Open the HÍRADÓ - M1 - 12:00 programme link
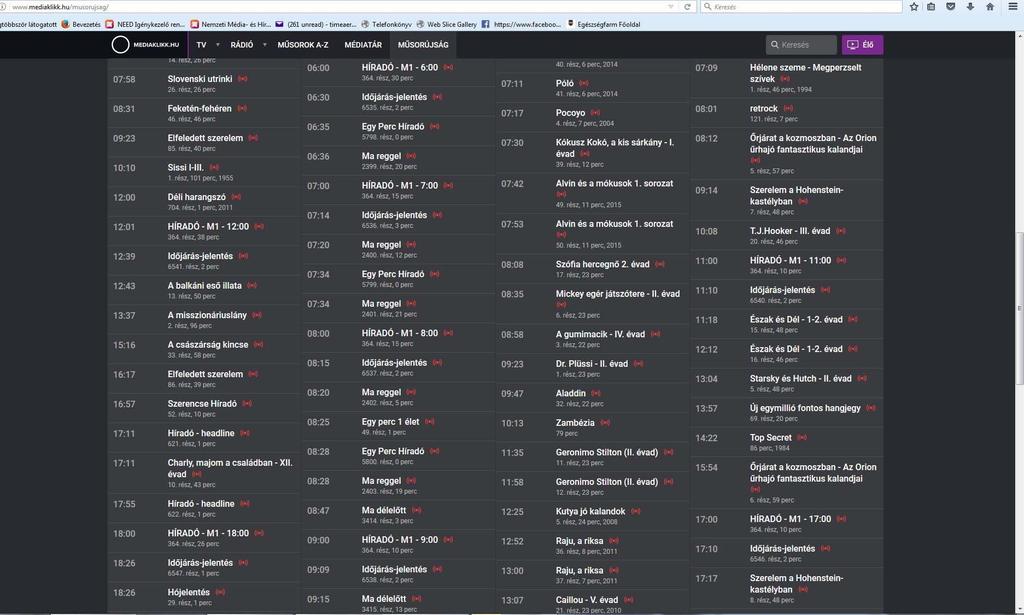The height and width of the screenshot is (615, 1024). (208, 227)
